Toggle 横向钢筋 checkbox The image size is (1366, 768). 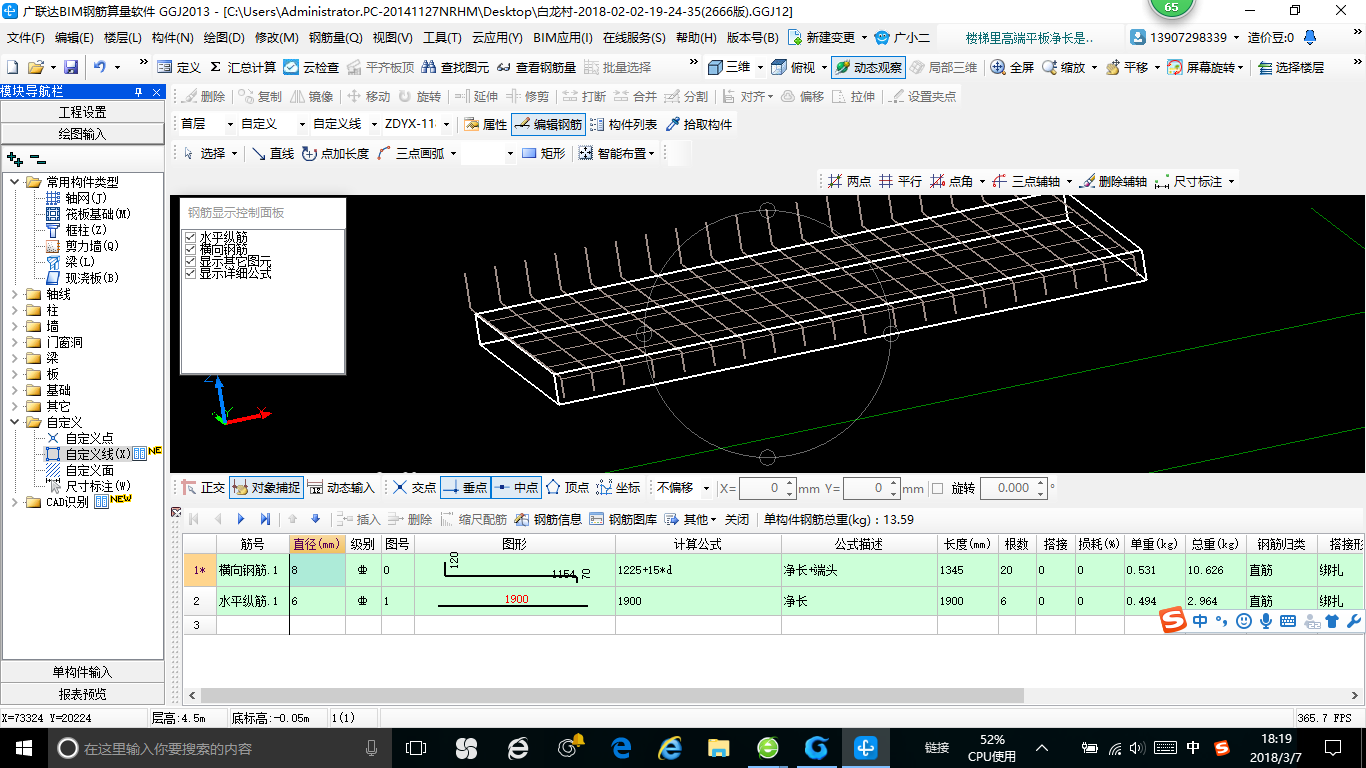190,249
